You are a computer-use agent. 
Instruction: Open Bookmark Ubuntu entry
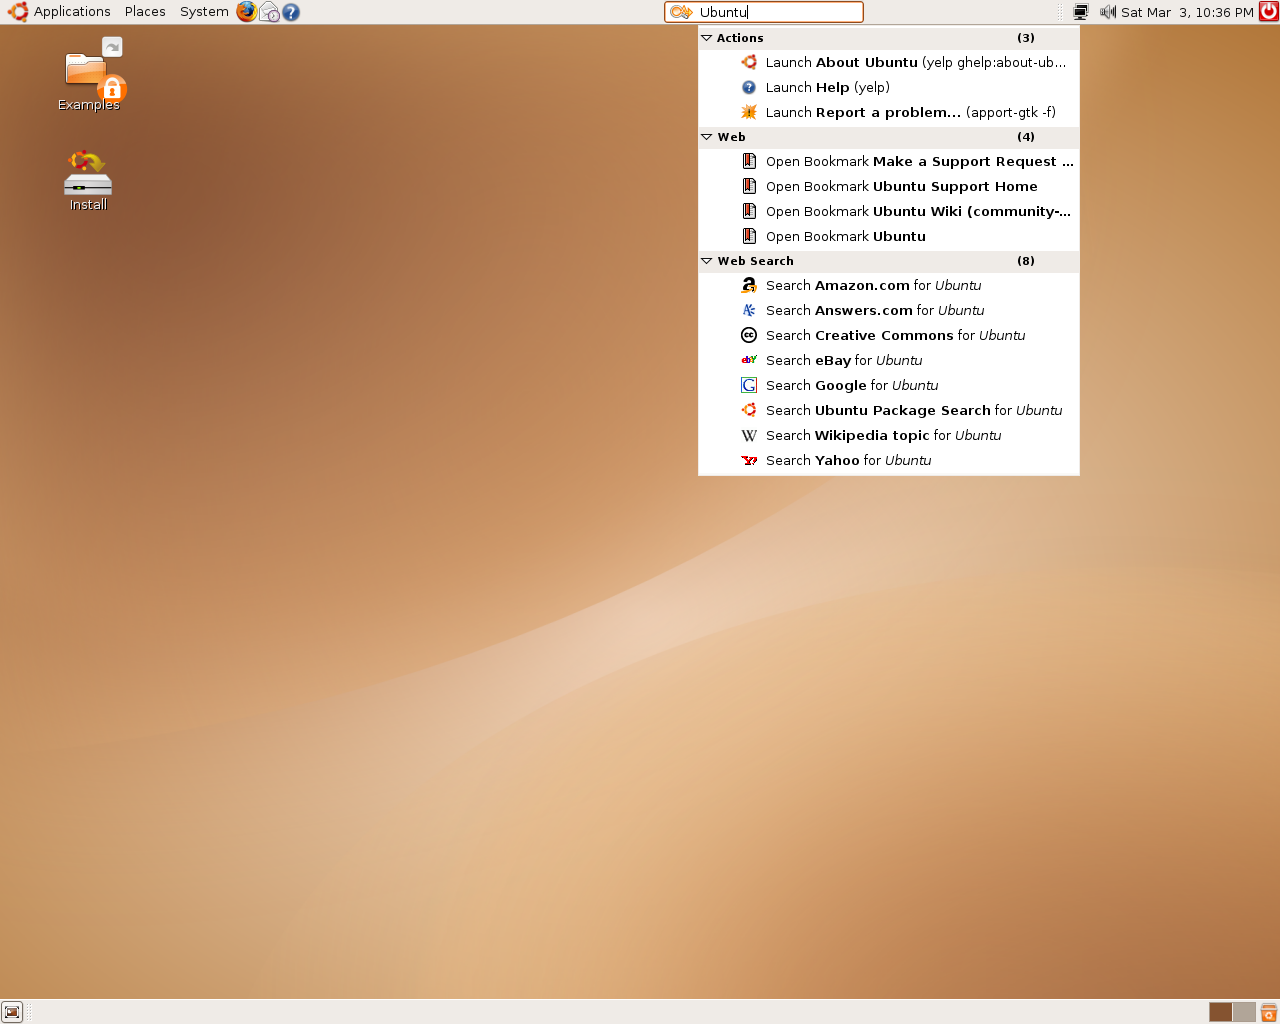[889, 236]
